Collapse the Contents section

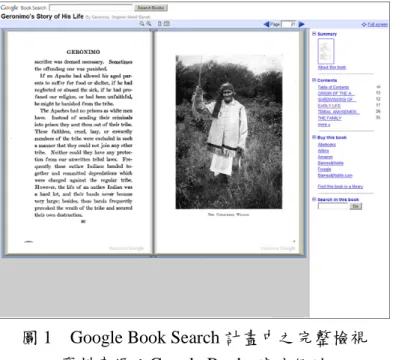pos(314,80)
